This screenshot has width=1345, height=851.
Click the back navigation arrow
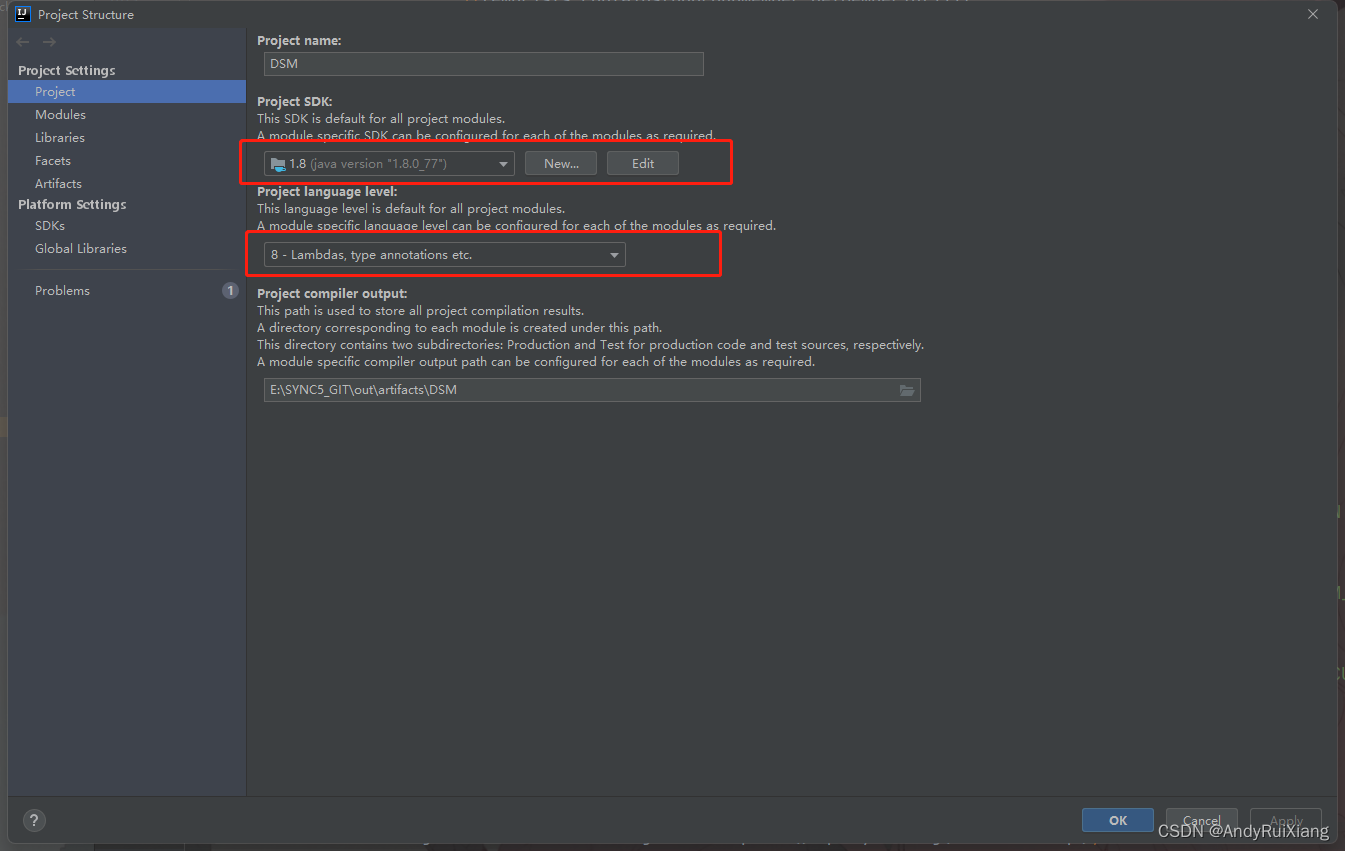point(23,42)
